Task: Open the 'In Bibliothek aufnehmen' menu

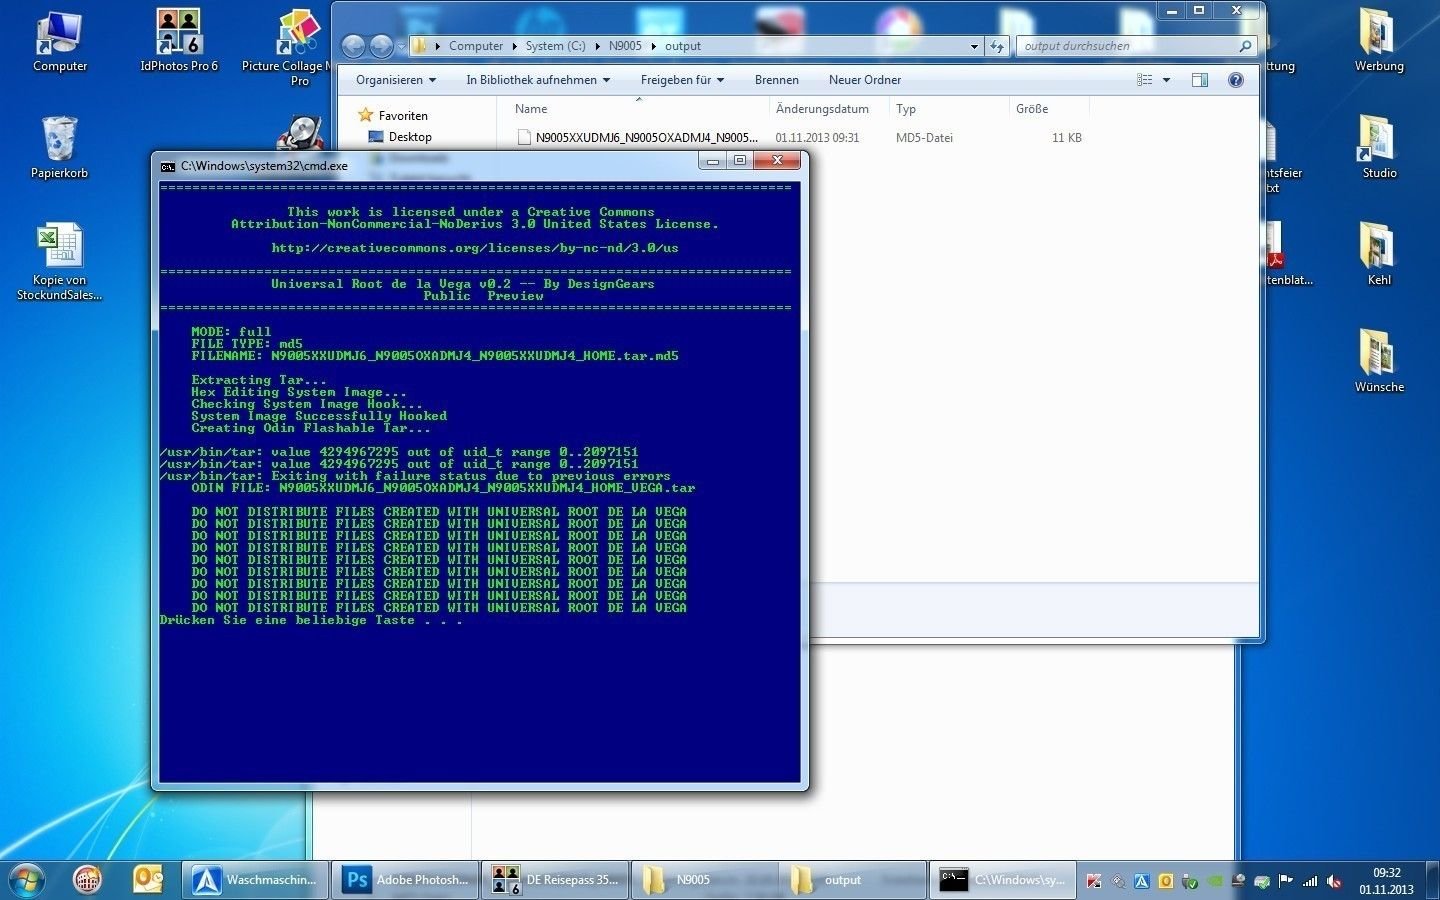Action: point(538,80)
